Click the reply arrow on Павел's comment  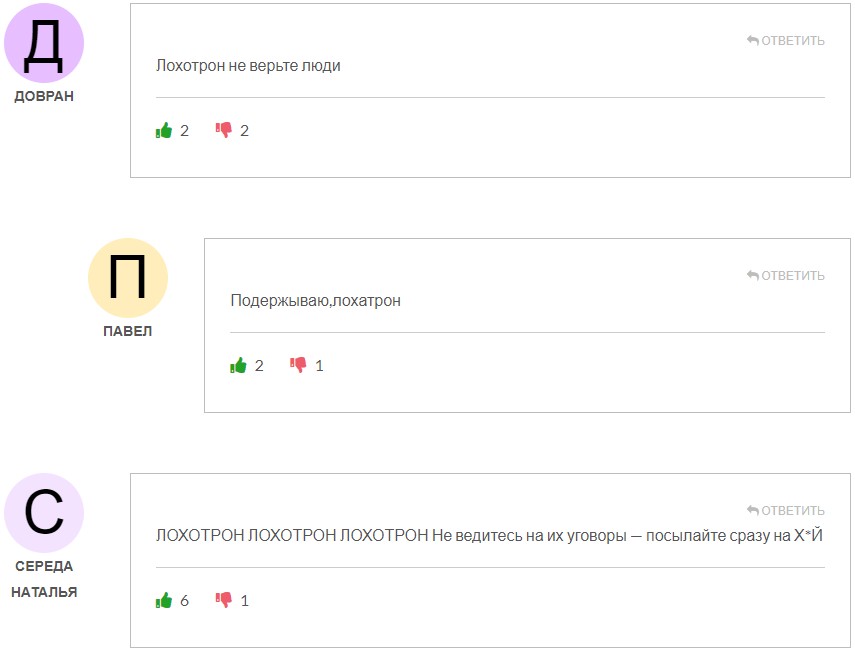click(750, 275)
